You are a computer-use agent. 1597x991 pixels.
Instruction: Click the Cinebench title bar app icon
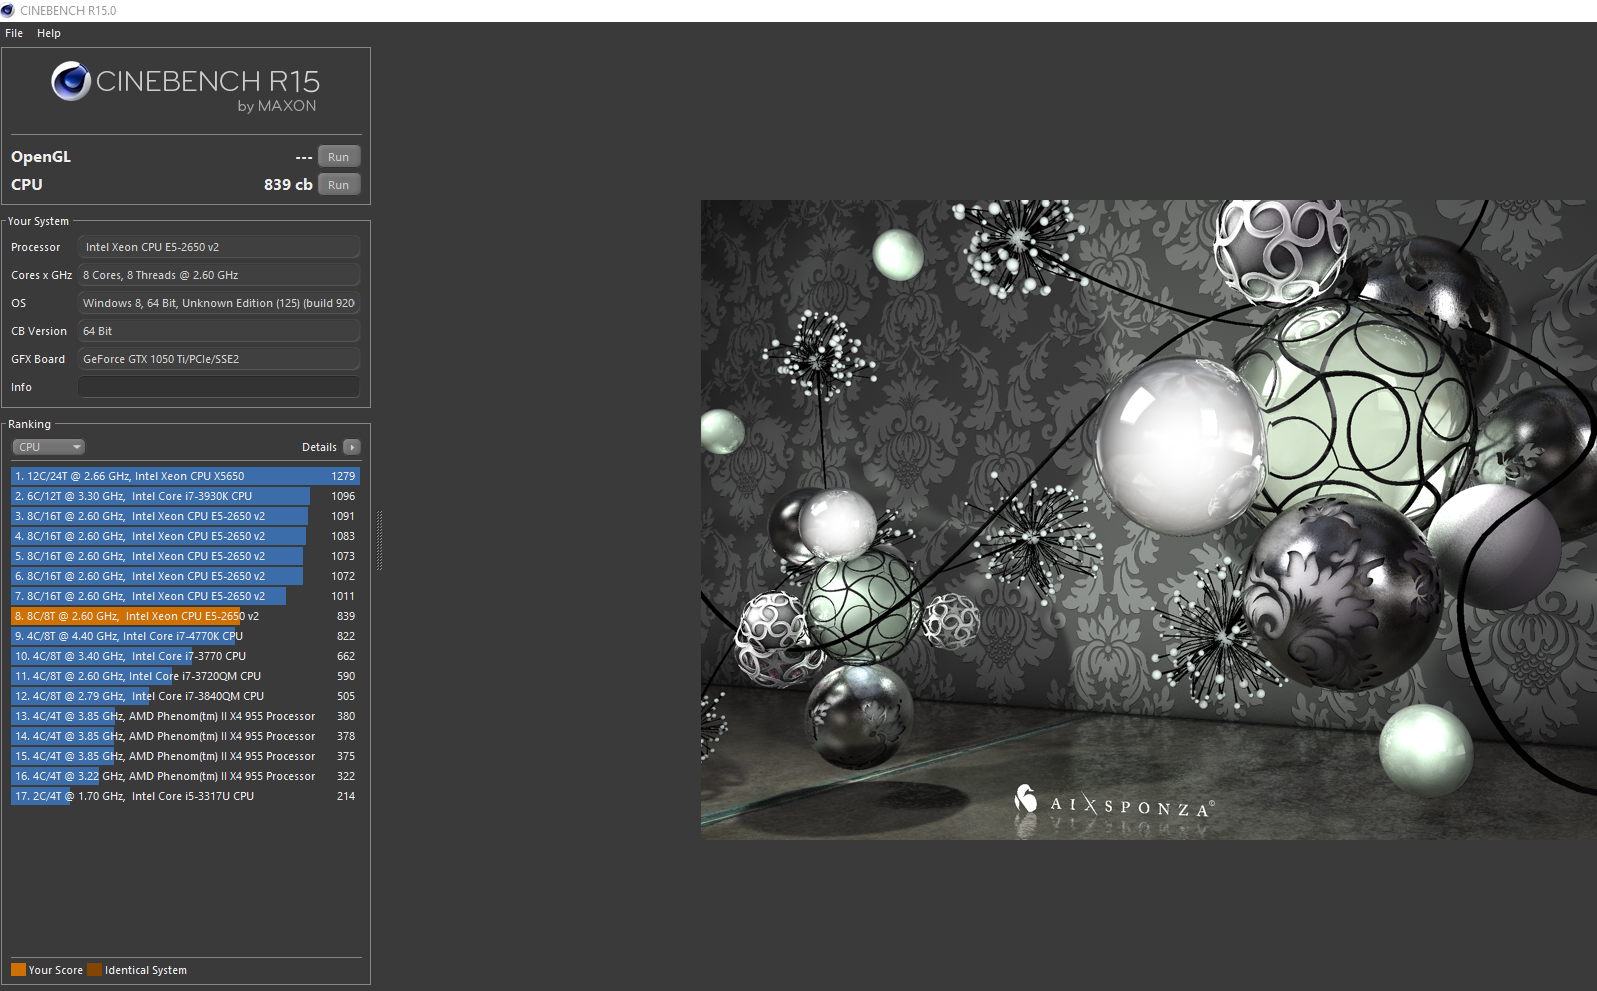pyautogui.click(x=8, y=10)
